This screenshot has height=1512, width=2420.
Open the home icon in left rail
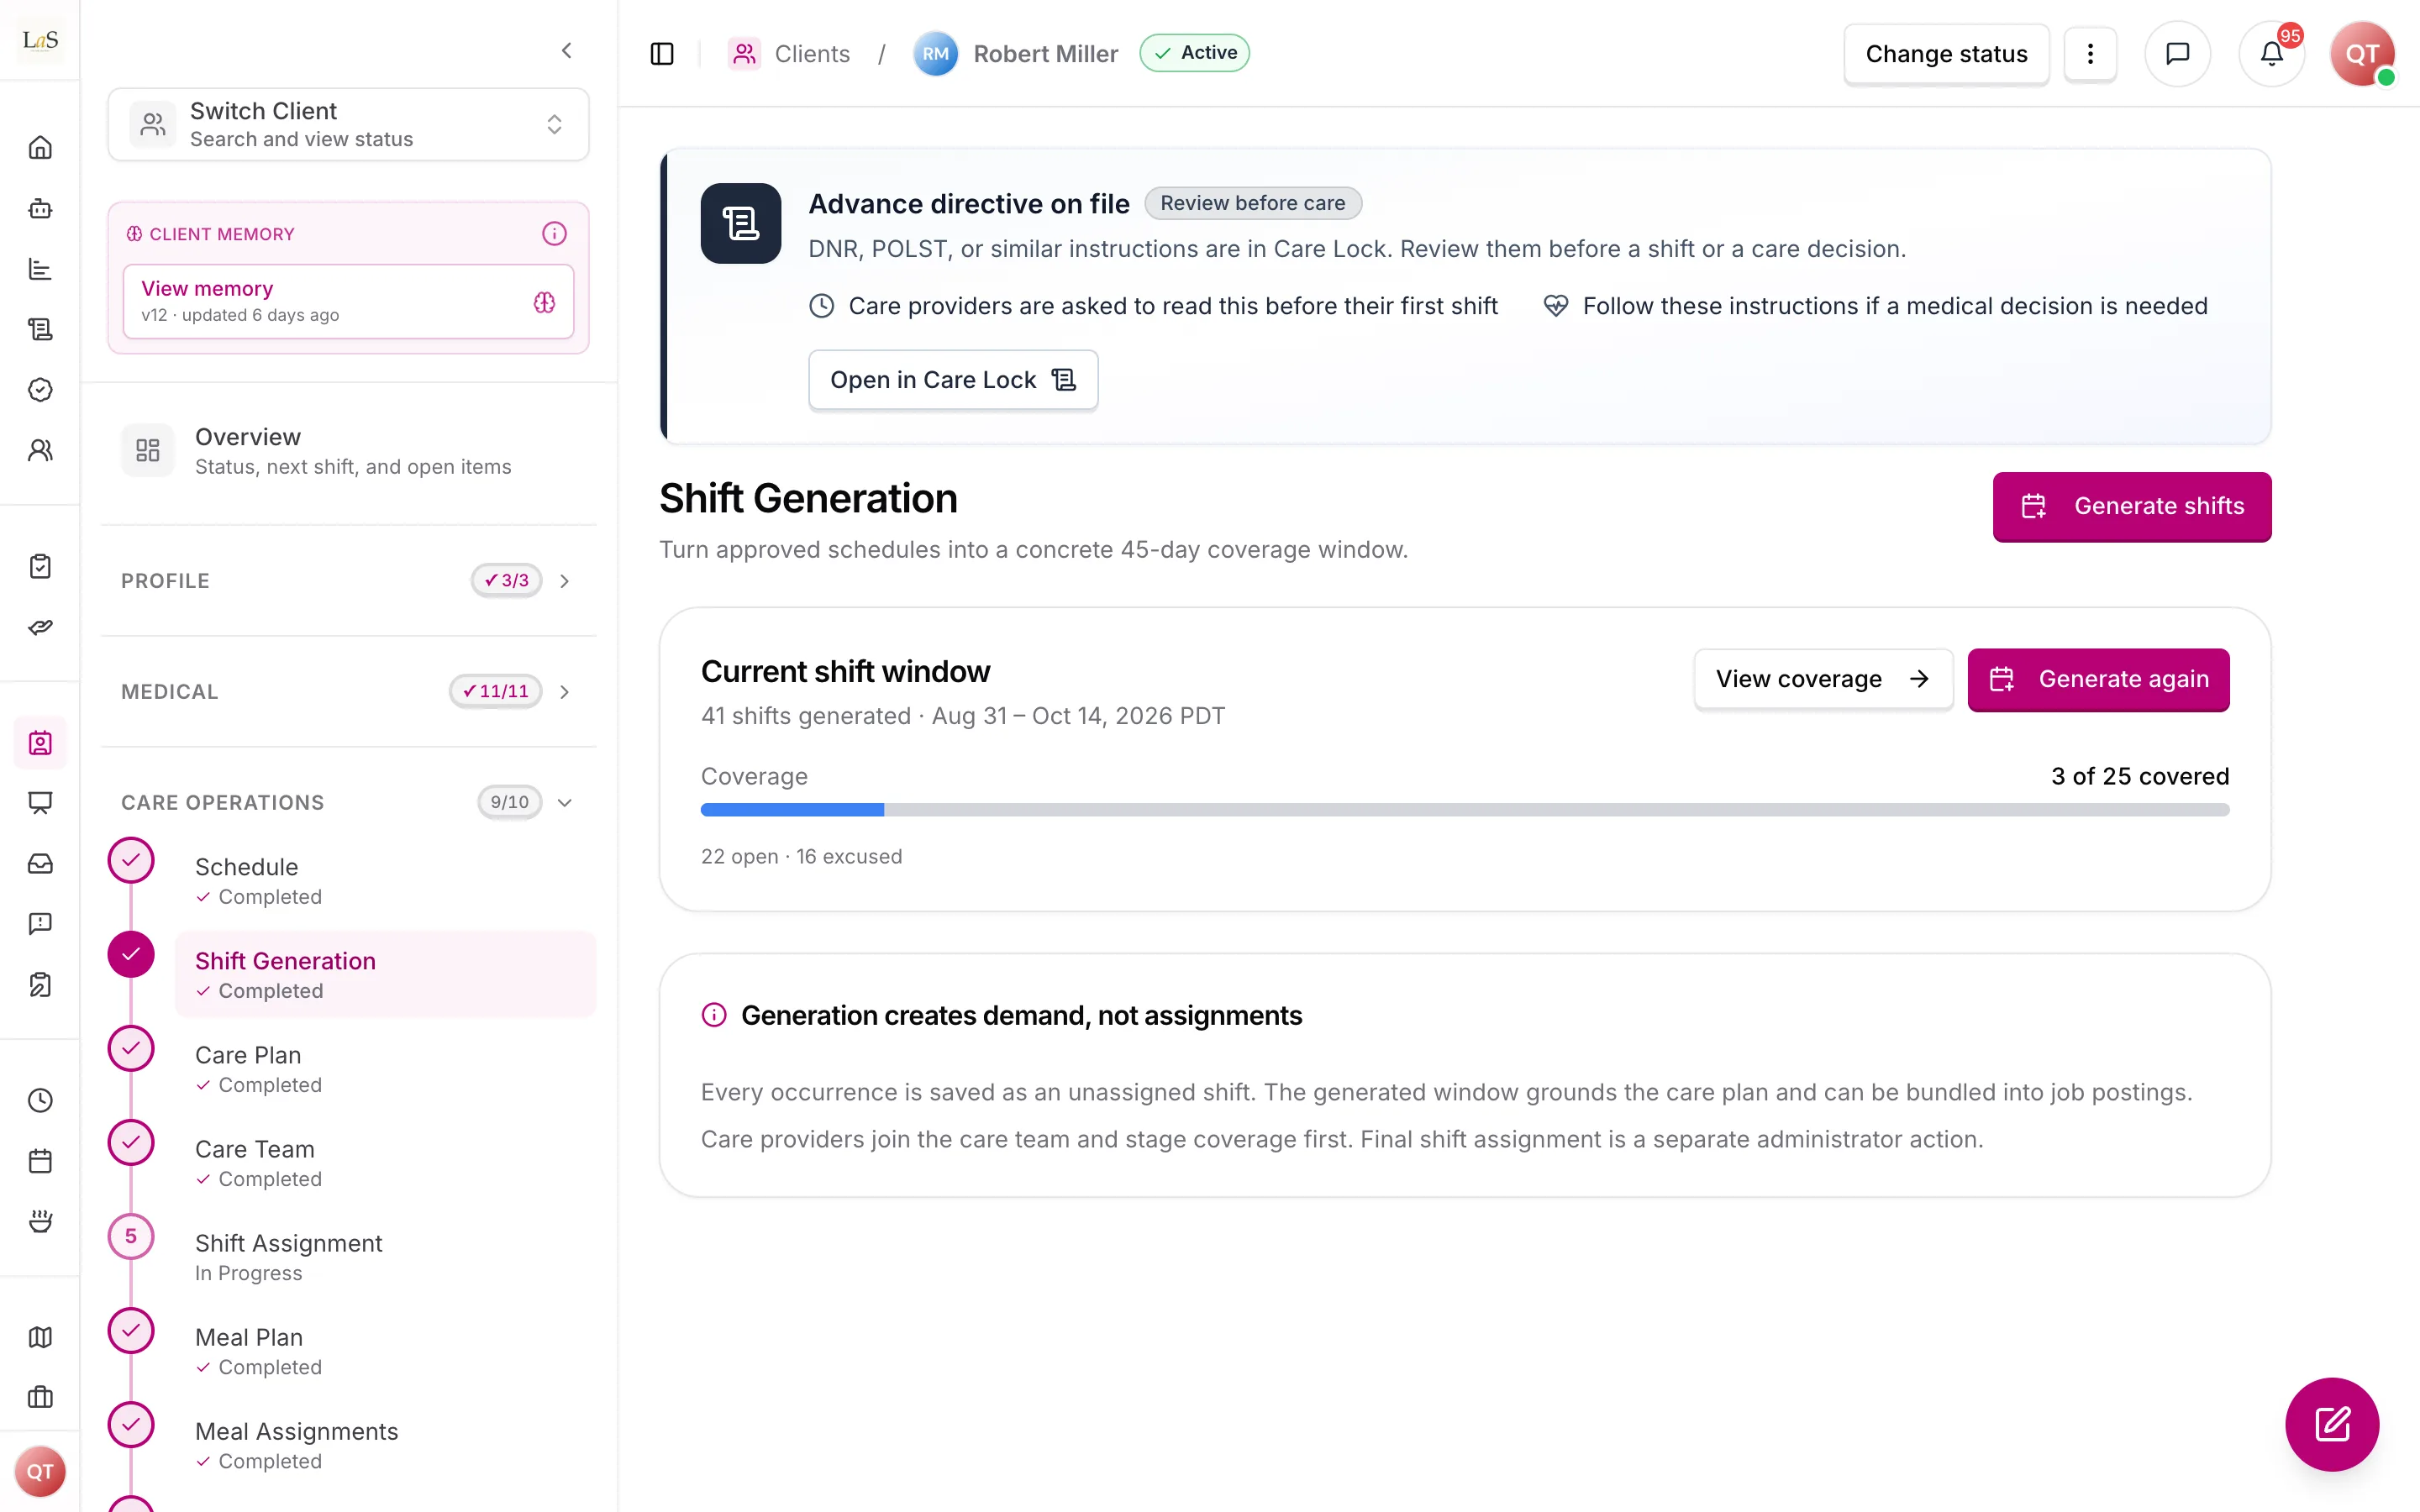coord(40,148)
